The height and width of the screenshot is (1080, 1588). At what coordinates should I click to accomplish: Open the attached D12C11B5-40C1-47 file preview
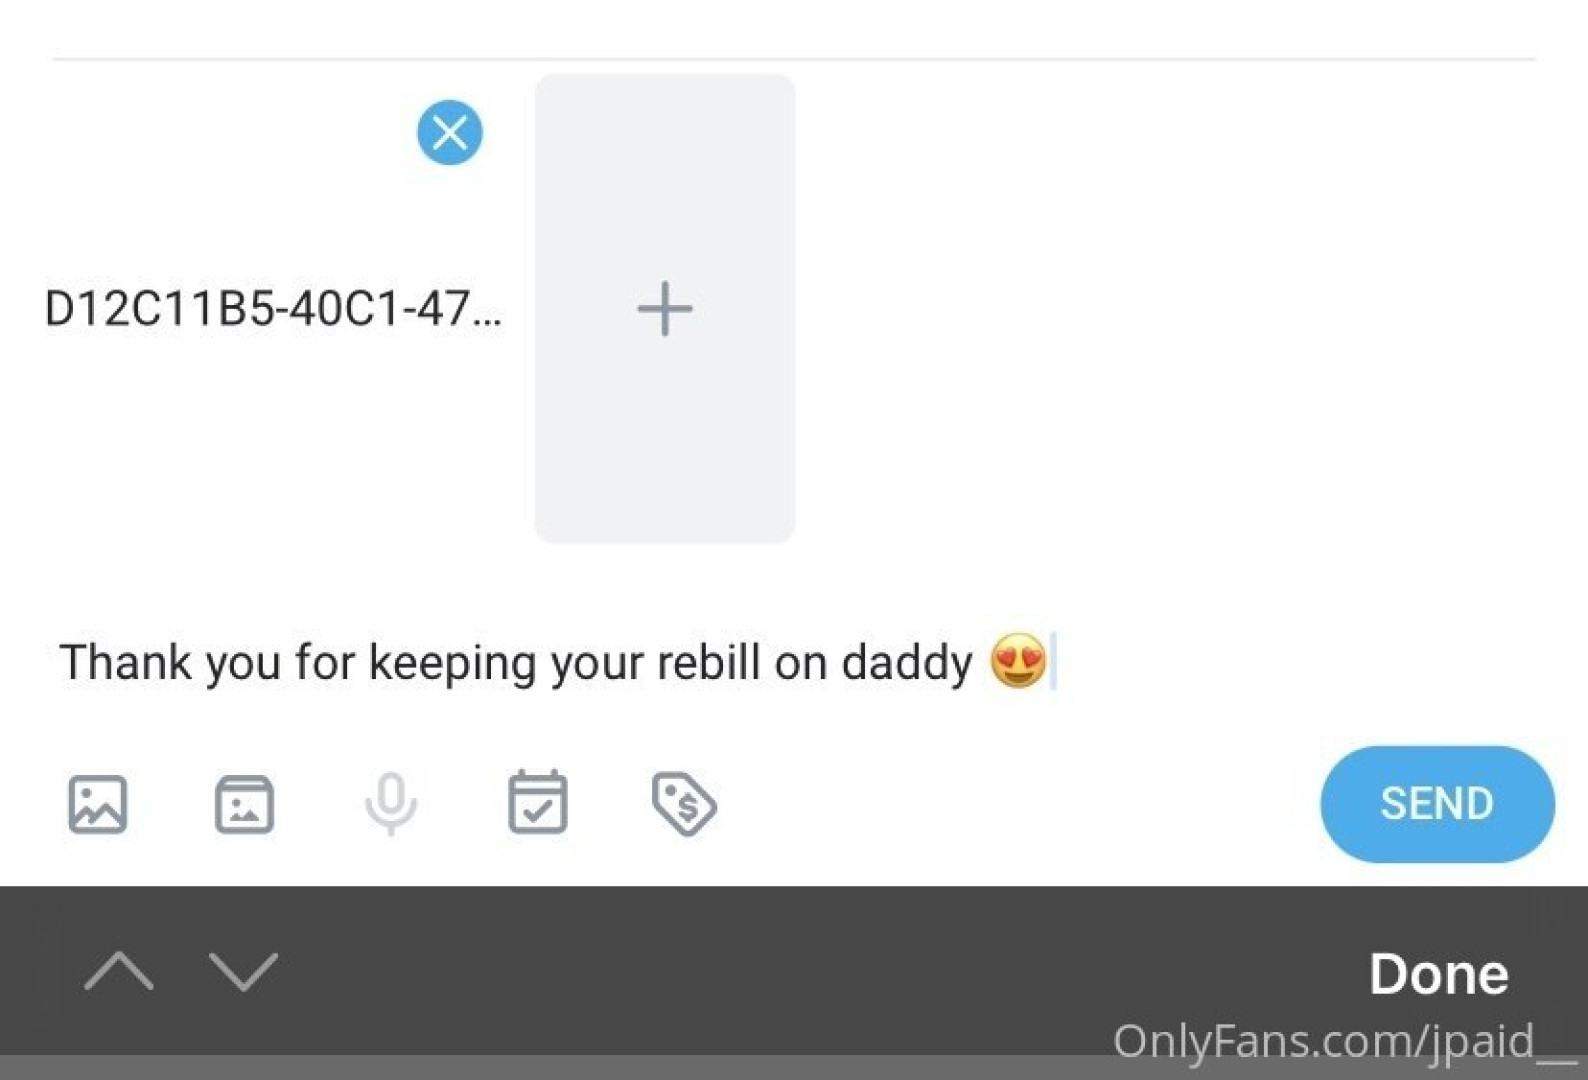(272, 309)
